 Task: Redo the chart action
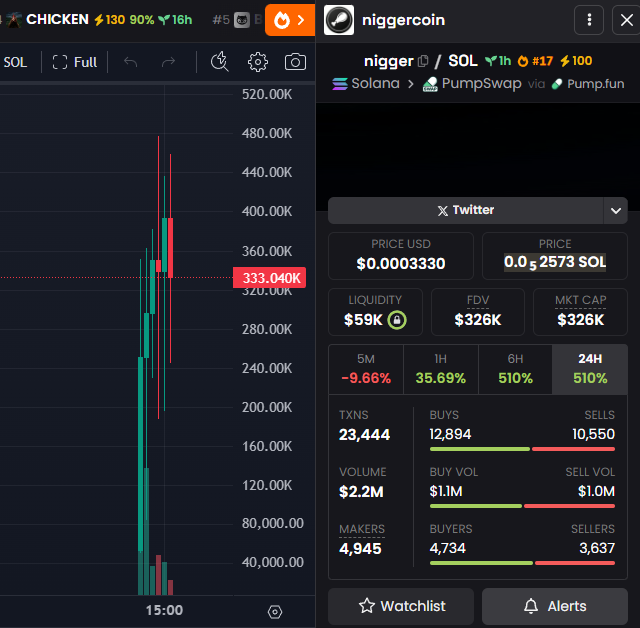[168, 62]
